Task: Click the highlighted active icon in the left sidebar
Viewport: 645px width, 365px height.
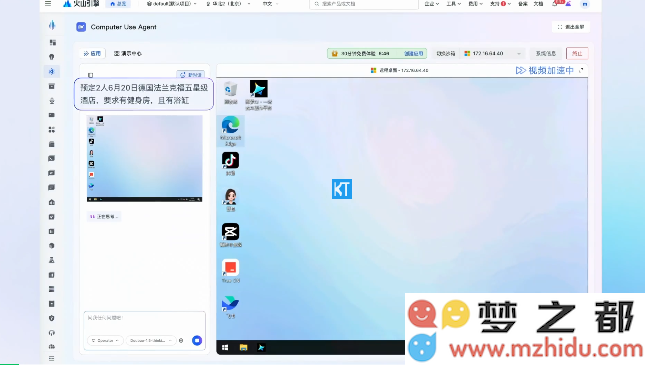Action: point(52,72)
